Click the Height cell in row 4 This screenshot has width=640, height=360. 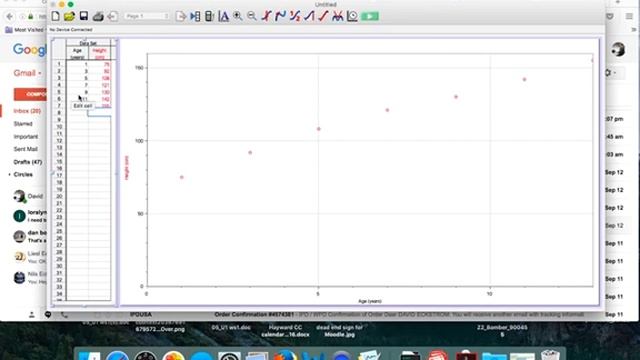click(100, 85)
